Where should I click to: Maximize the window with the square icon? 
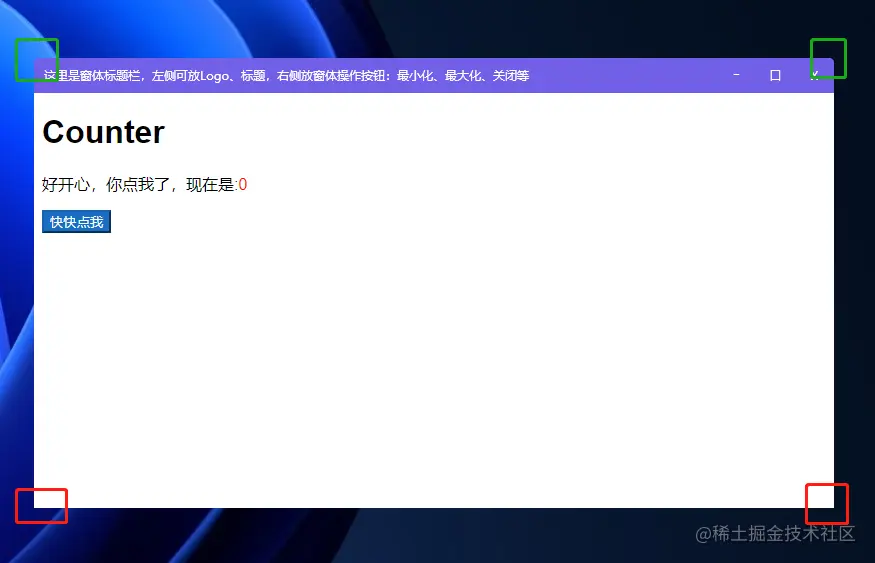point(775,75)
